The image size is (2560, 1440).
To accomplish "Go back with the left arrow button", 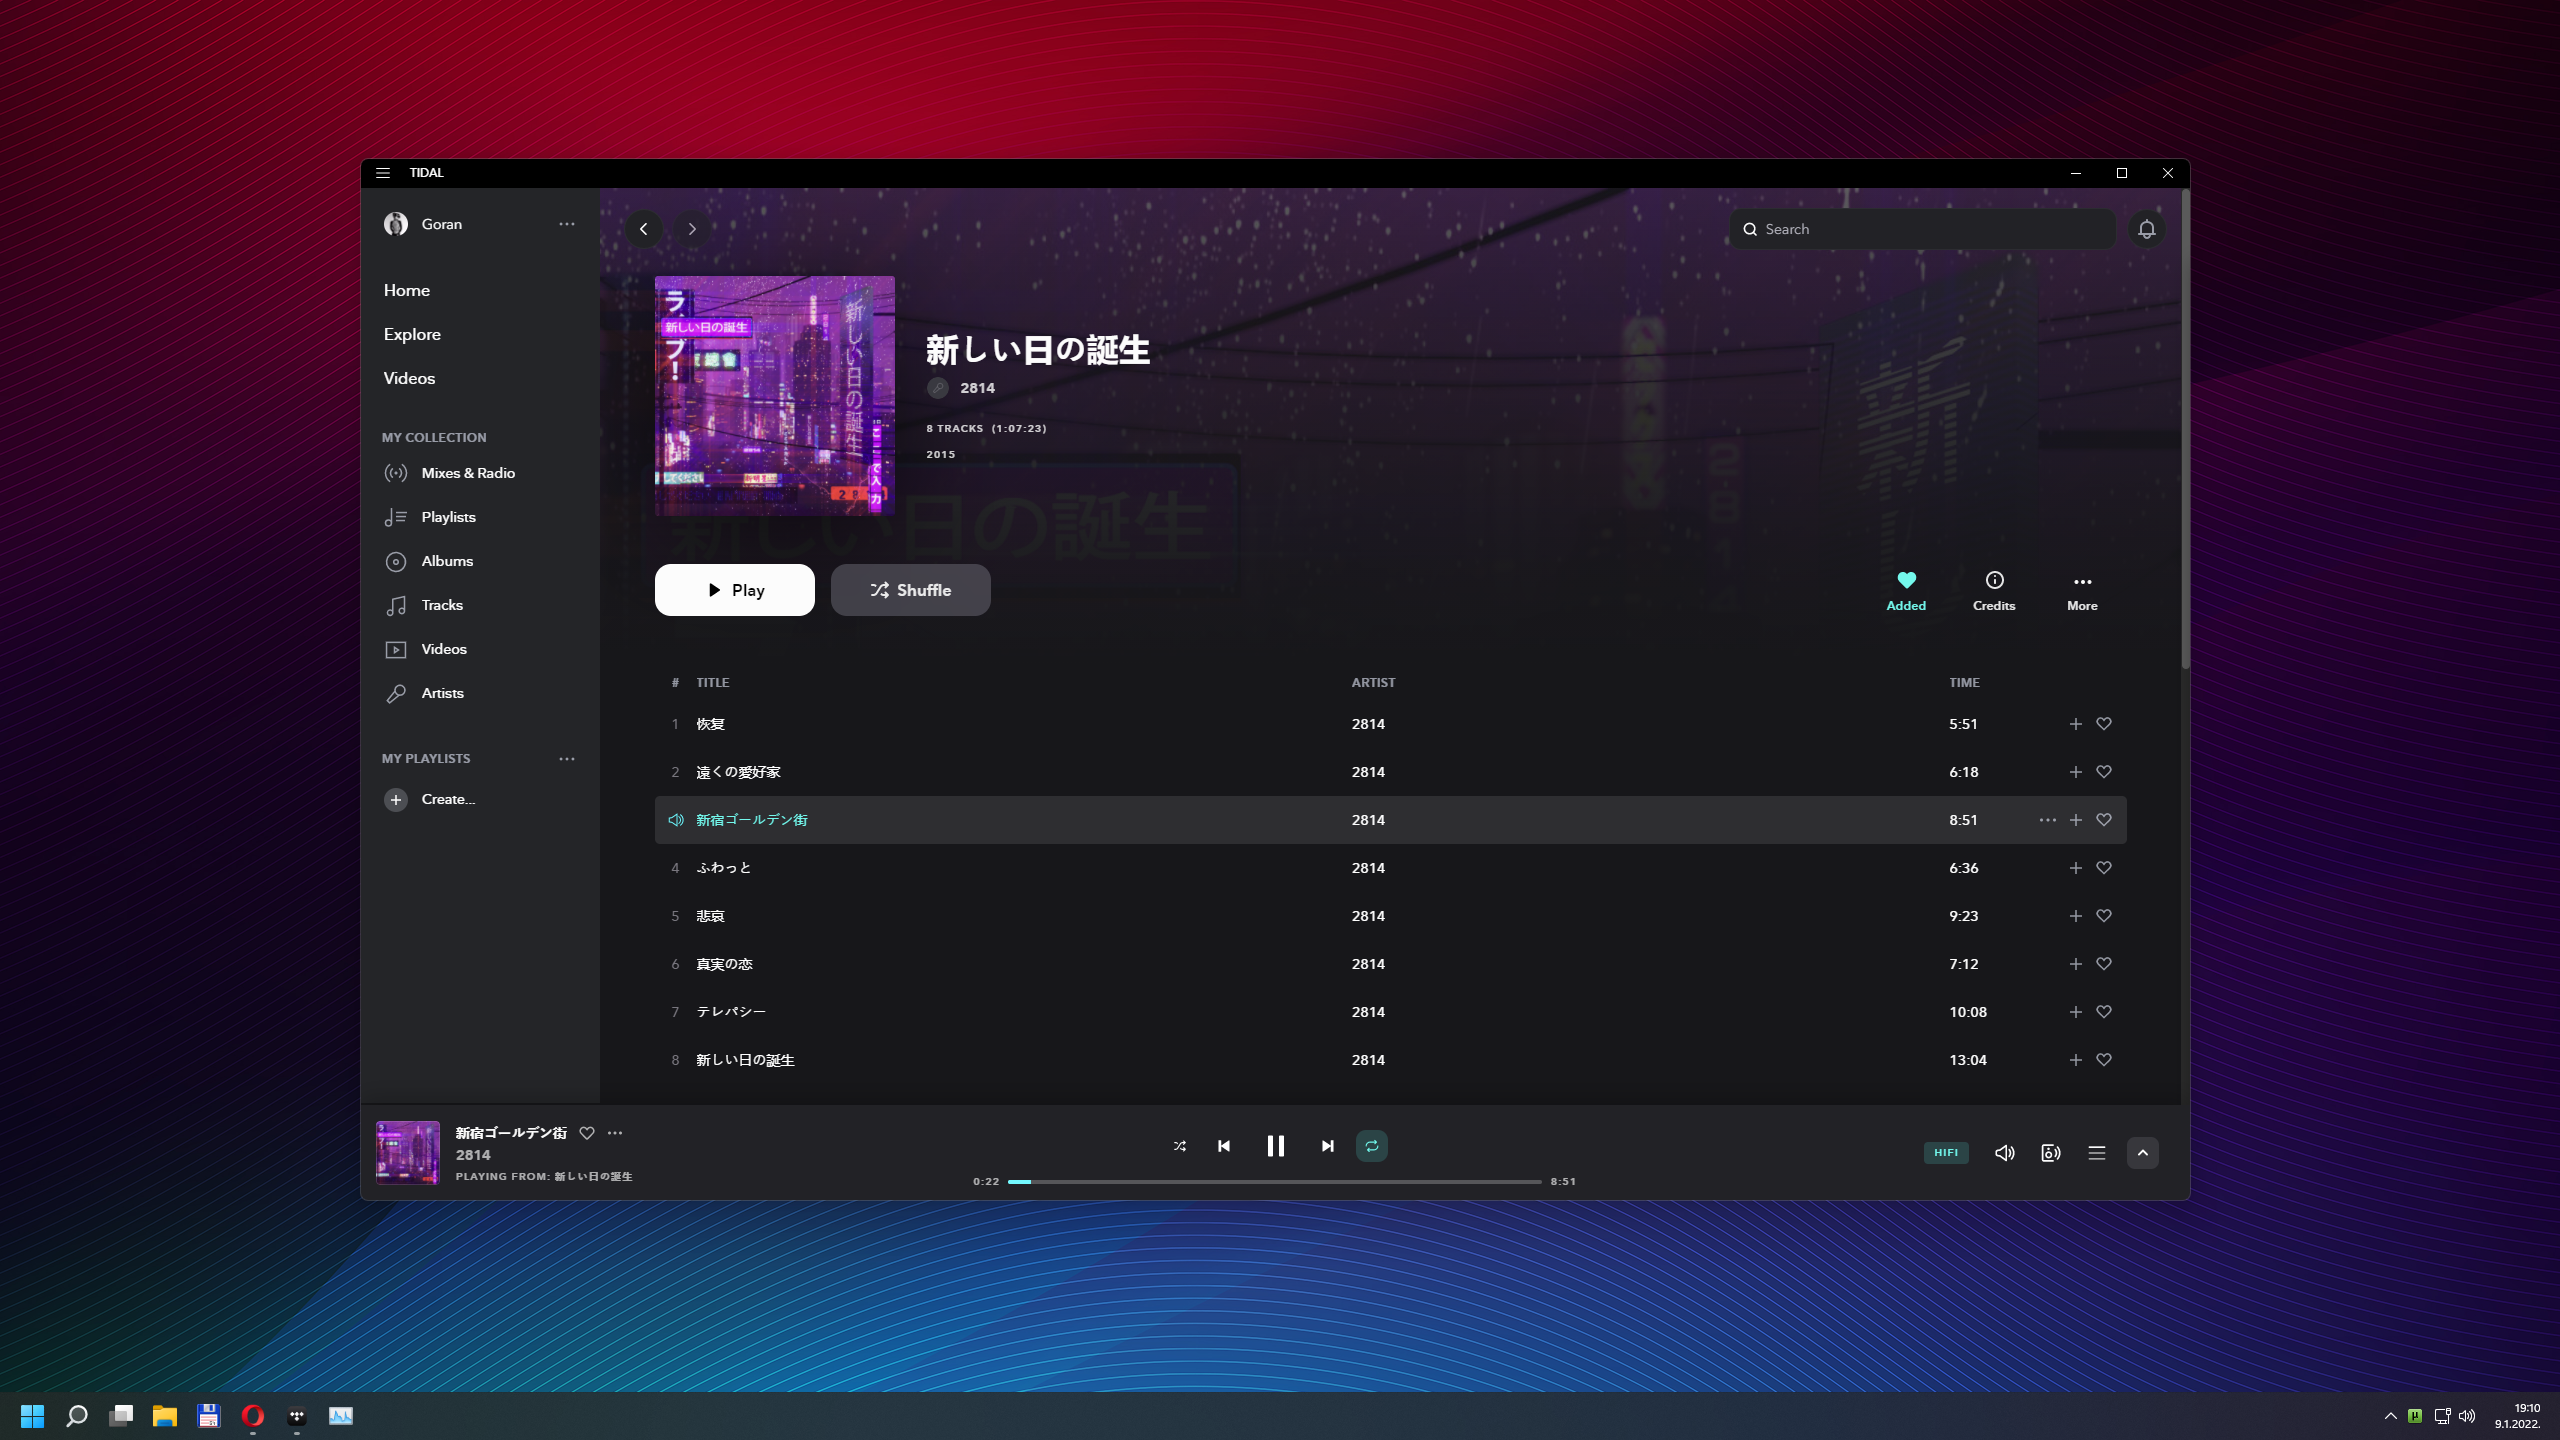I will (x=644, y=229).
